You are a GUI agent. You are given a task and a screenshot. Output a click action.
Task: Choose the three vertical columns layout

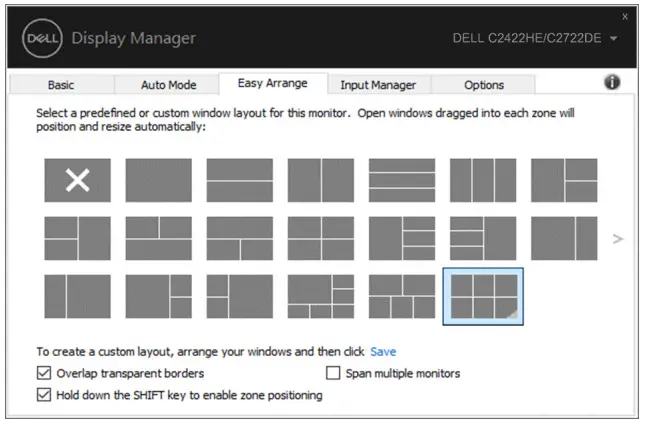482,180
